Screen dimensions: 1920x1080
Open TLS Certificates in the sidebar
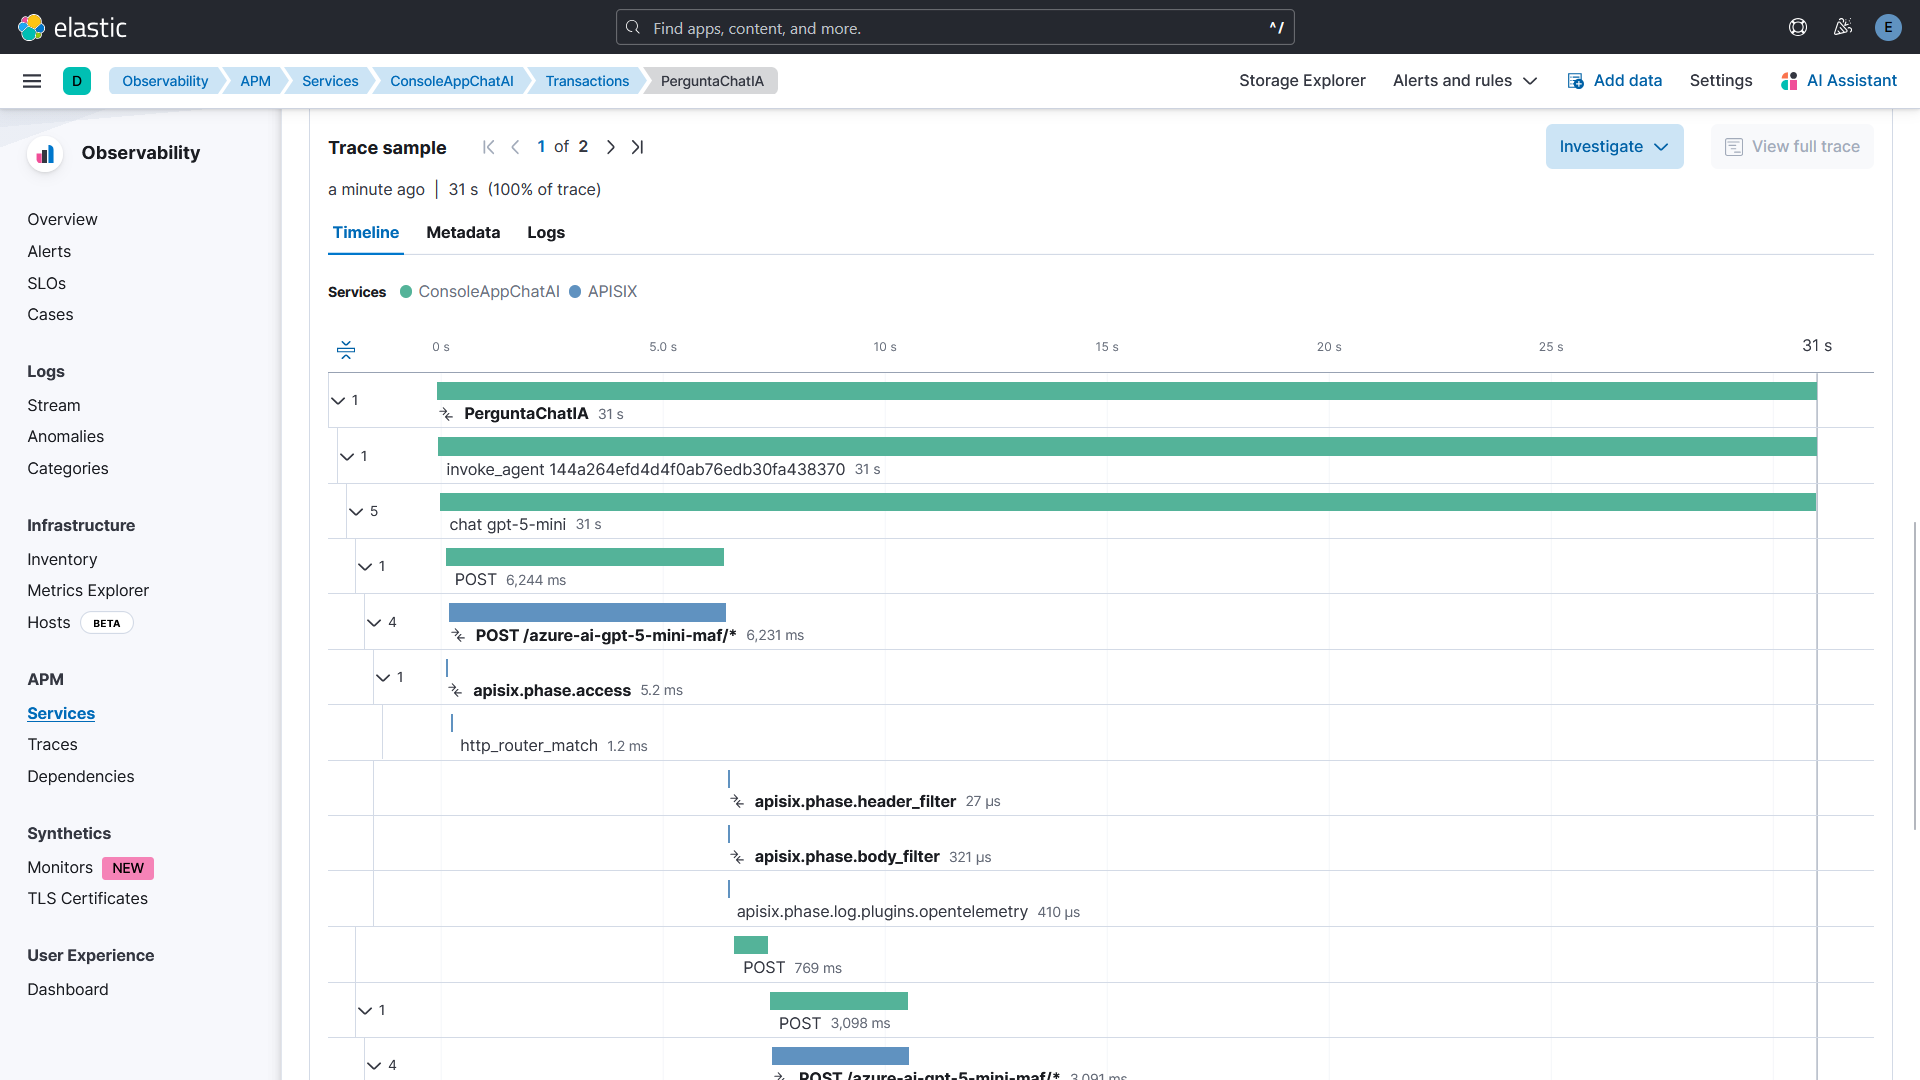pyautogui.click(x=87, y=898)
